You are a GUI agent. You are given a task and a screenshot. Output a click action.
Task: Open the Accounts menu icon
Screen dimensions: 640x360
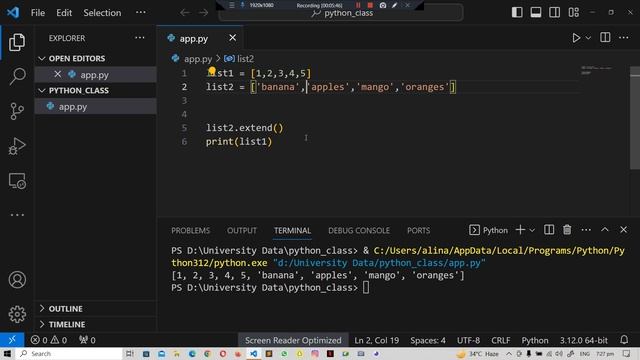tap(17, 280)
